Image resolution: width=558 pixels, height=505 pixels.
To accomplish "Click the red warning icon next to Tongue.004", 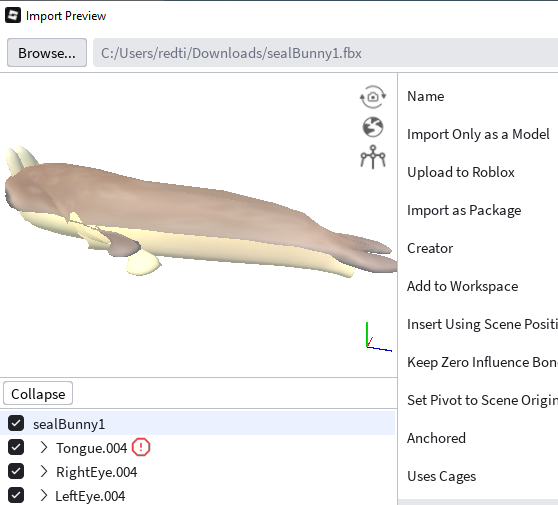I will (x=141, y=447).
